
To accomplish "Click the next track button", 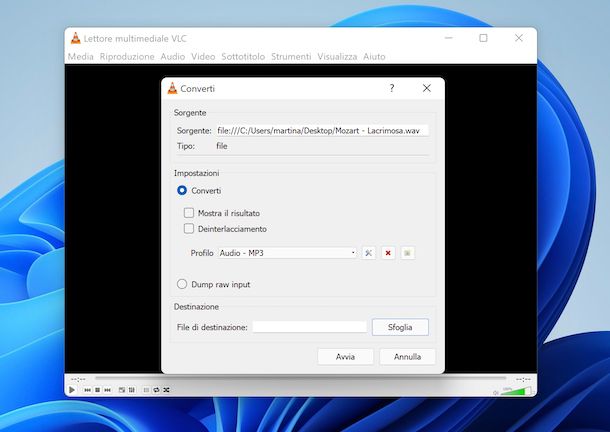I will coord(108,390).
